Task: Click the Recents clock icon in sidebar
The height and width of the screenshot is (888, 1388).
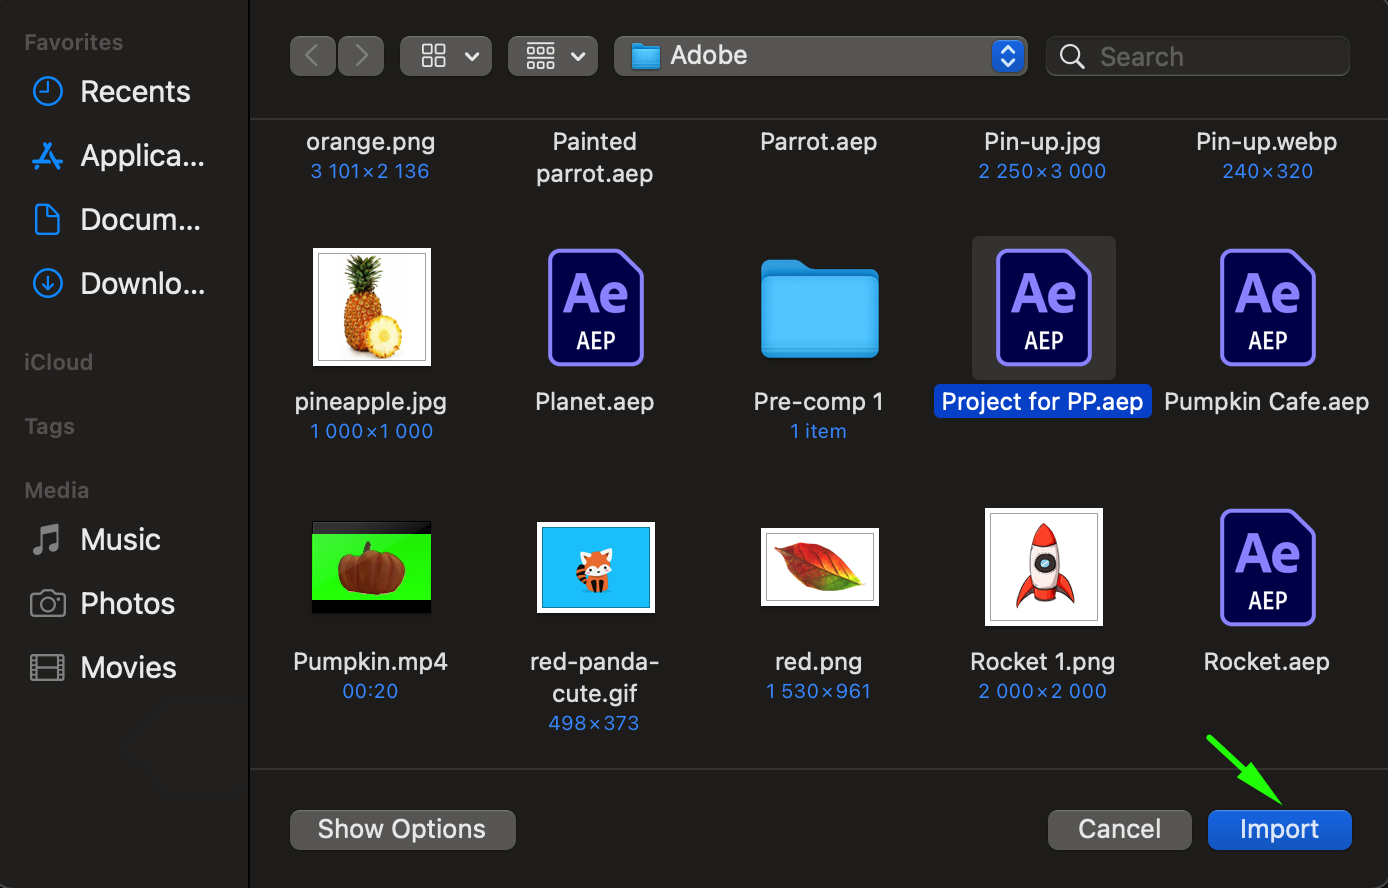Action: click(x=47, y=92)
